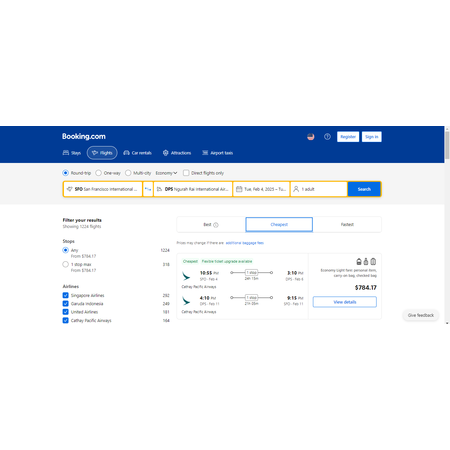Image resolution: width=450 pixels, height=450 pixels.
Task: Switch to the Best tab
Action: 211,225
